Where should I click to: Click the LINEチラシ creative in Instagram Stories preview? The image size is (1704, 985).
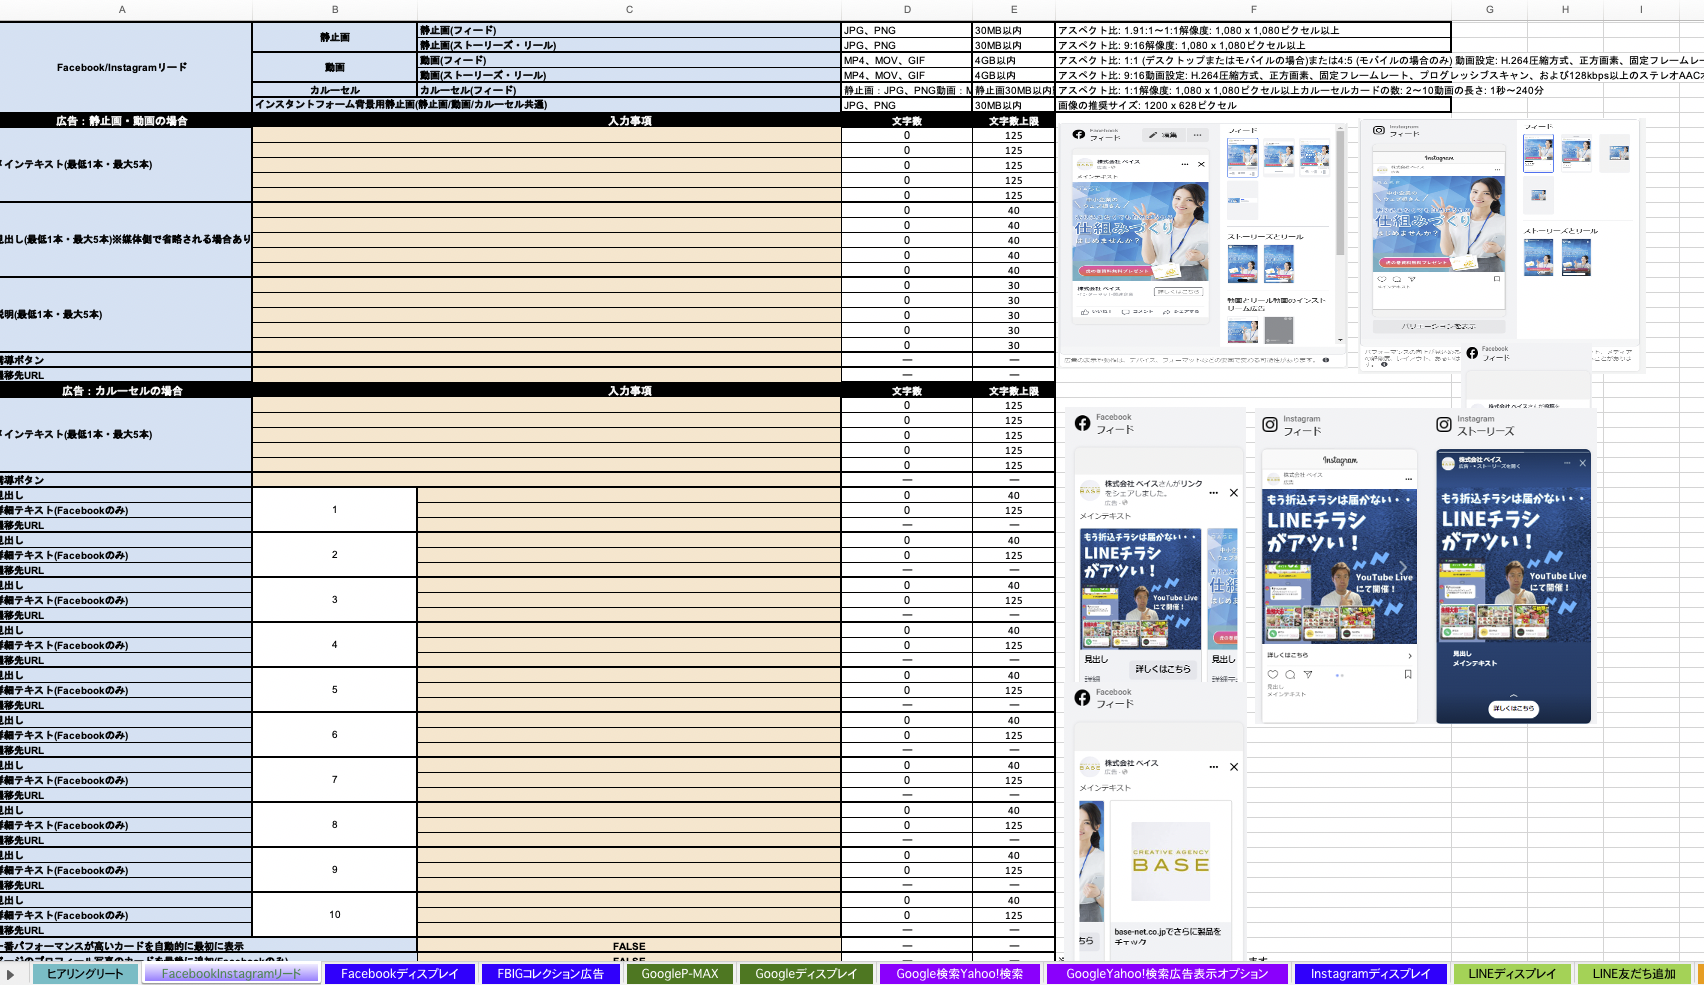1513,565
